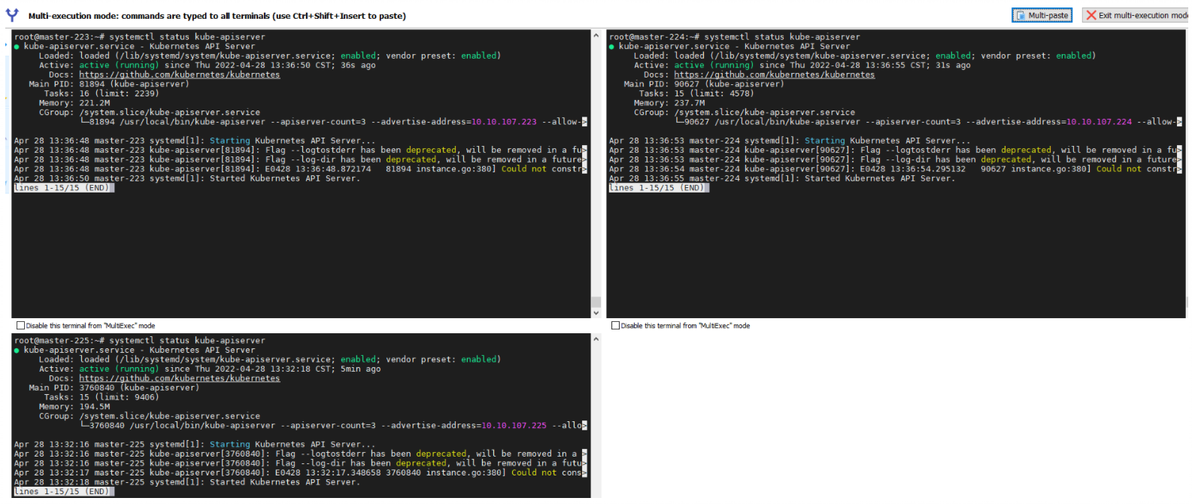1192x504 pixels.
Task: Click 'lines 1-15/15 (END)' in master-225 terminal
Action: [x=64, y=490]
